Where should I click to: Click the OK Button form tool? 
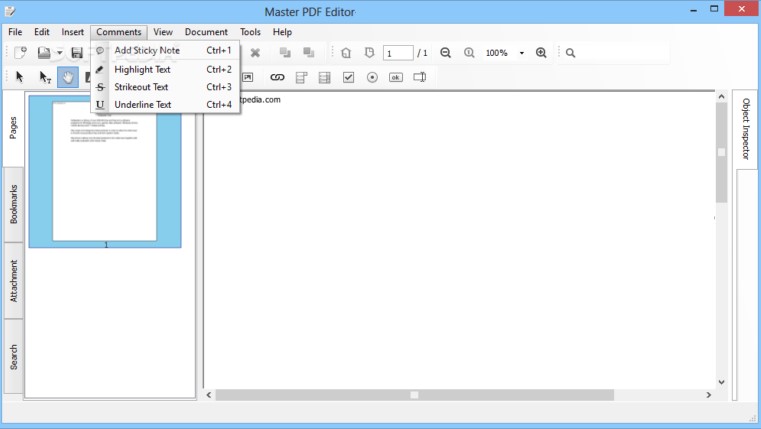pos(396,77)
